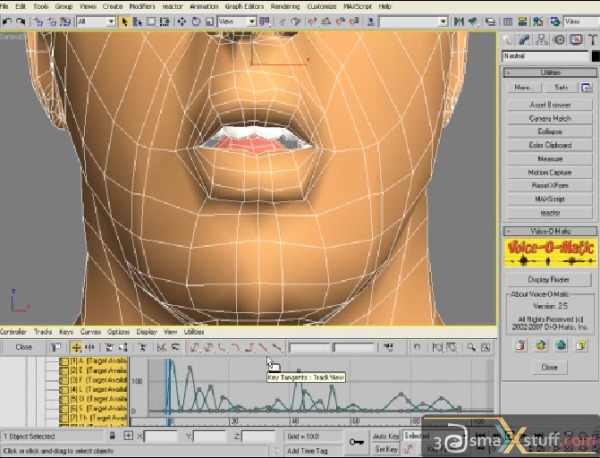Open the Graph Editors menu
The width and height of the screenshot is (600, 458).
pyautogui.click(x=244, y=7)
